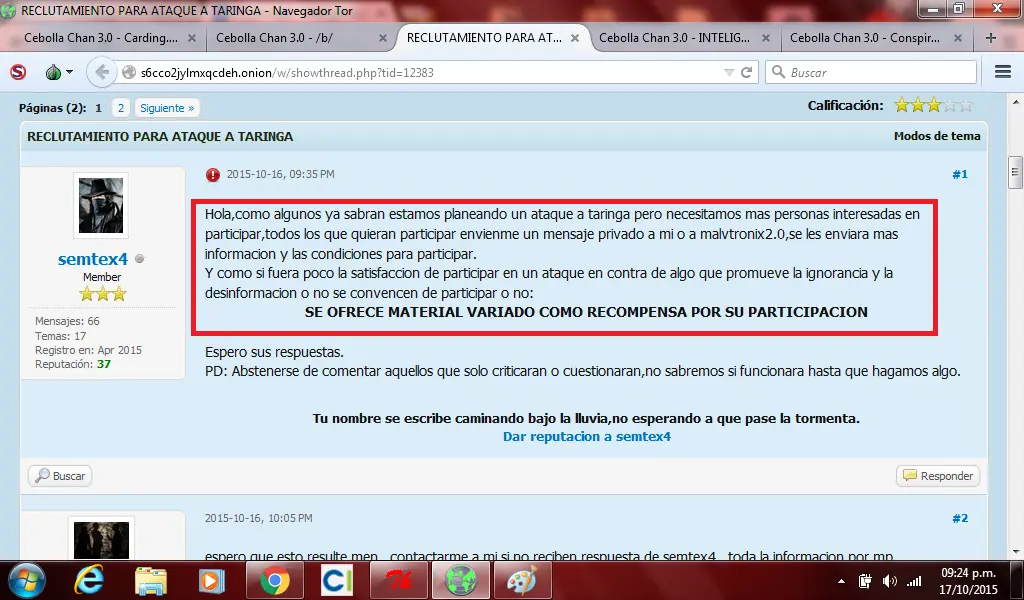Reload the current page
1024x600 pixels.
pos(746,72)
